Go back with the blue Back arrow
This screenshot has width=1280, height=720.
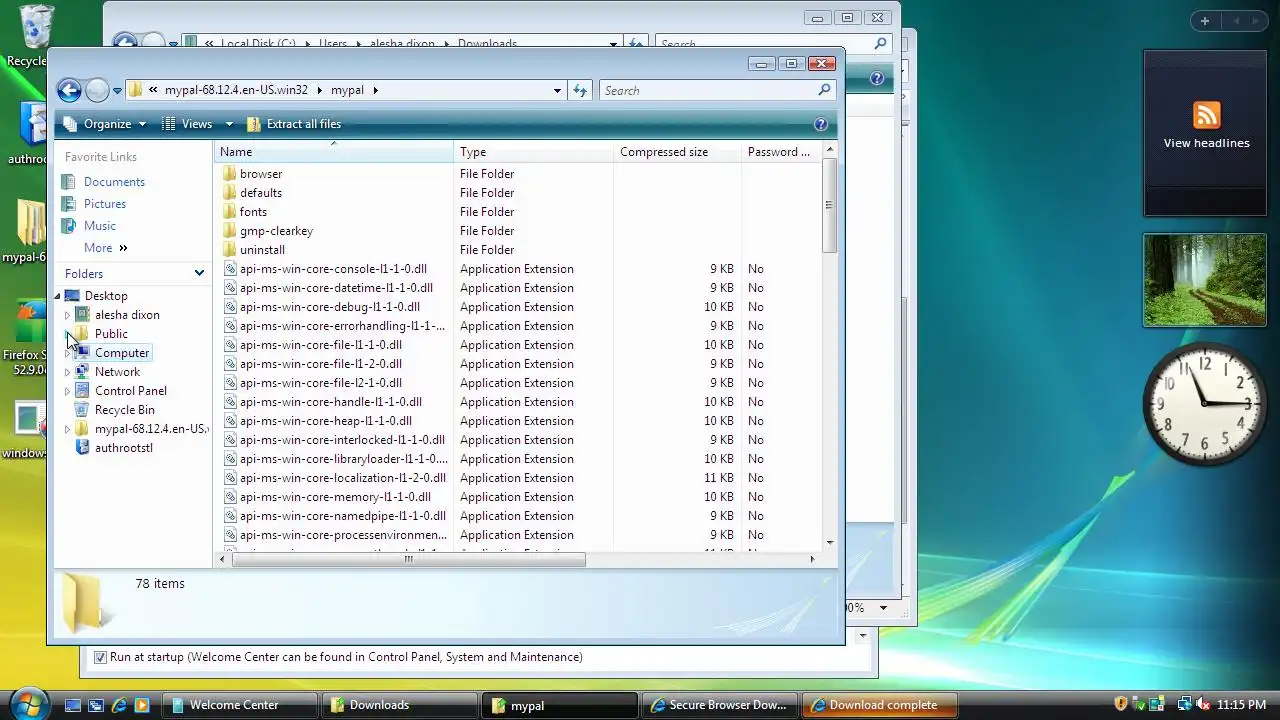click(x=69, y=91)
